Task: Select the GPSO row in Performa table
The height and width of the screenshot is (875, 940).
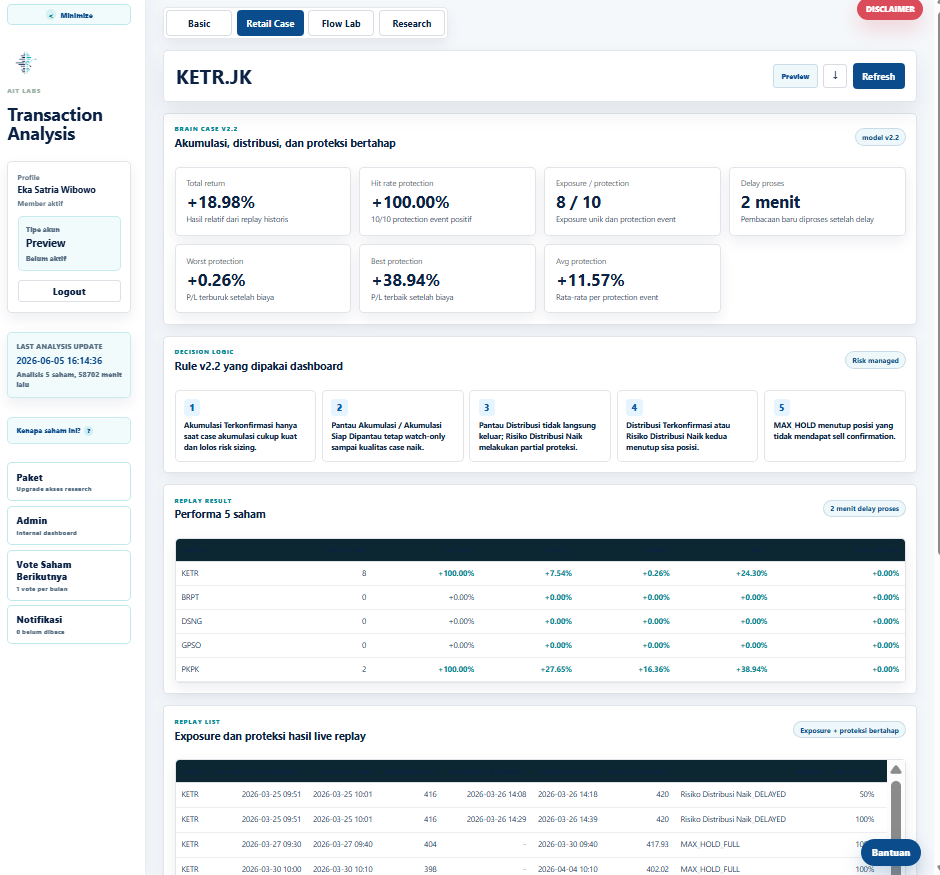Action: tap(540, 645)
